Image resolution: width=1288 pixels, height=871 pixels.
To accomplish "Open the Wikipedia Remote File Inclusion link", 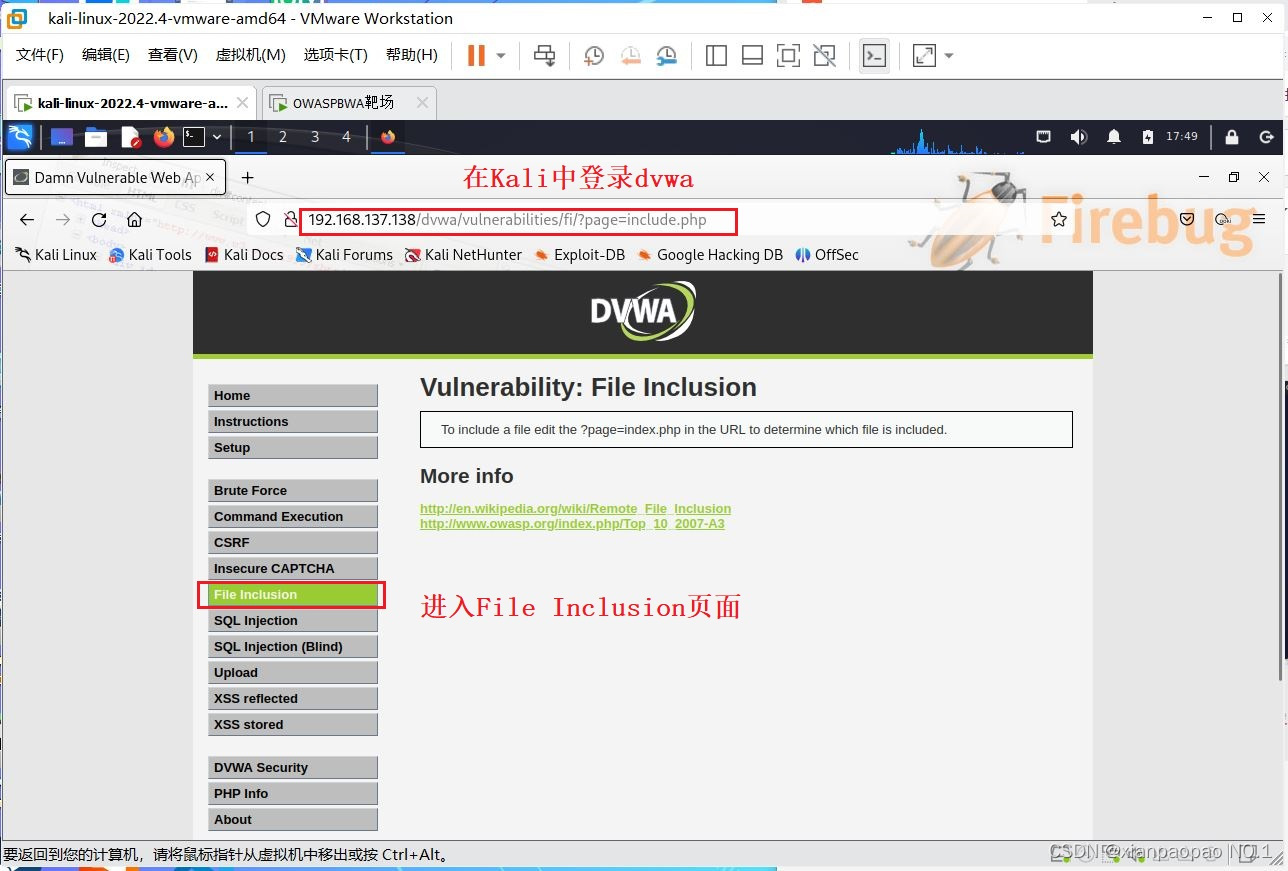I will [575, 509].
